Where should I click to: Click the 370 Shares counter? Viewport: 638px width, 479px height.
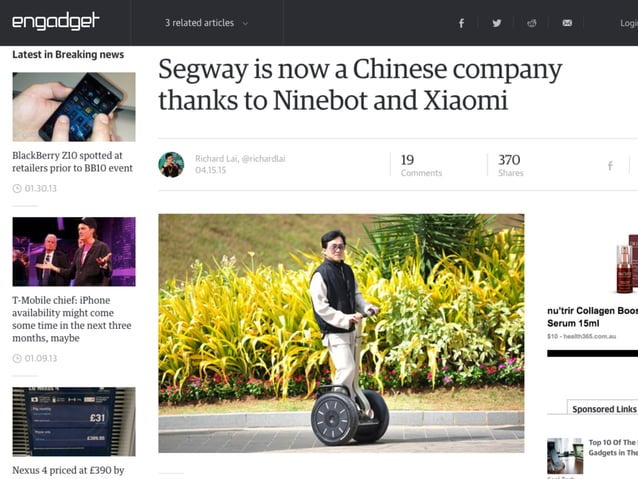pyautogui.click(x=511, y=165)
